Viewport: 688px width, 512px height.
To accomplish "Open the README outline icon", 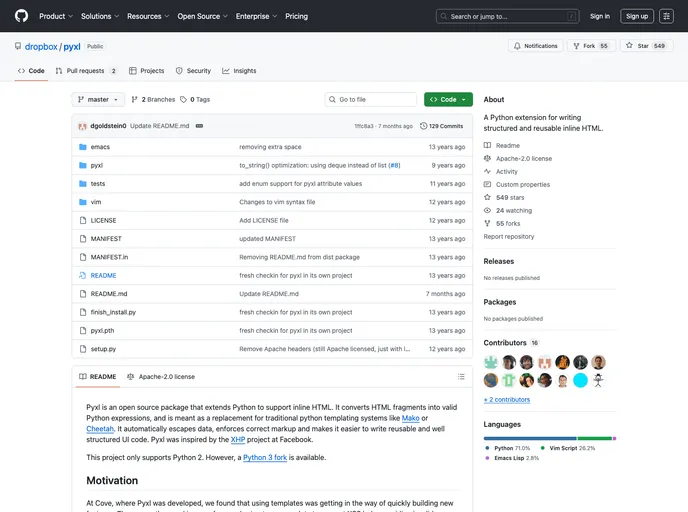I will click(461, 377).
